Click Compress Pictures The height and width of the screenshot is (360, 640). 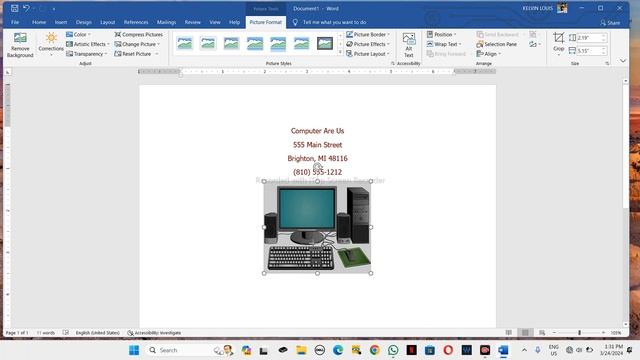pyautogui.click(x=139, y=35)
